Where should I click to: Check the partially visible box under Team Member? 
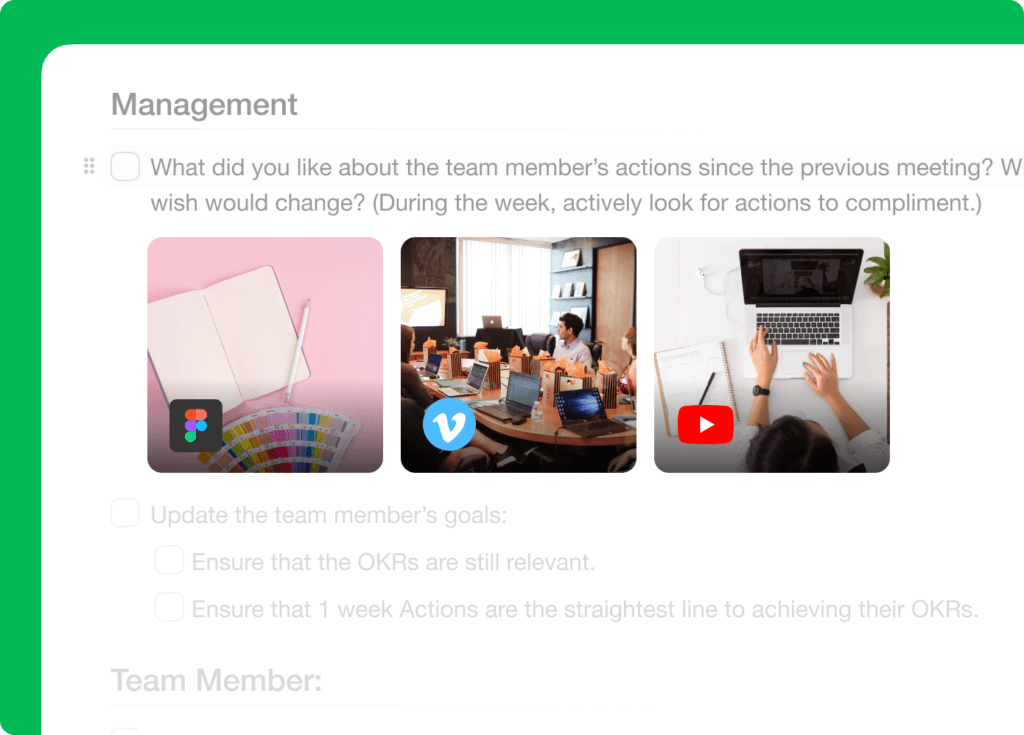(125, 731)
